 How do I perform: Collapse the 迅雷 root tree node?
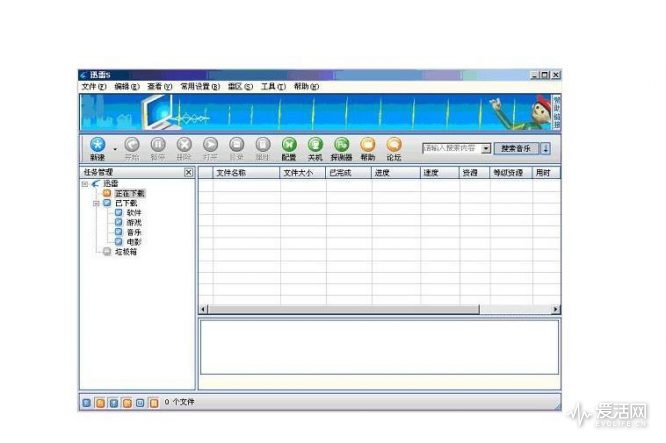(85, 184)
